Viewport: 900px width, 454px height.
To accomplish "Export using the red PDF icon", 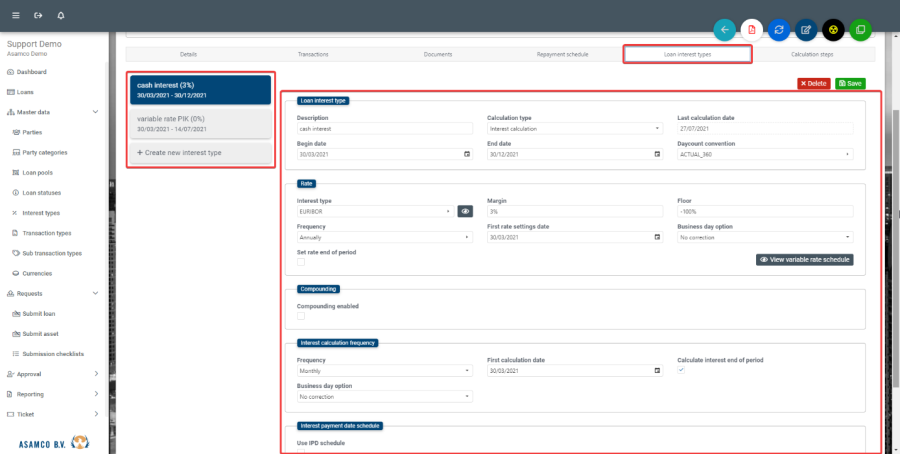I will tap(752, 30).
